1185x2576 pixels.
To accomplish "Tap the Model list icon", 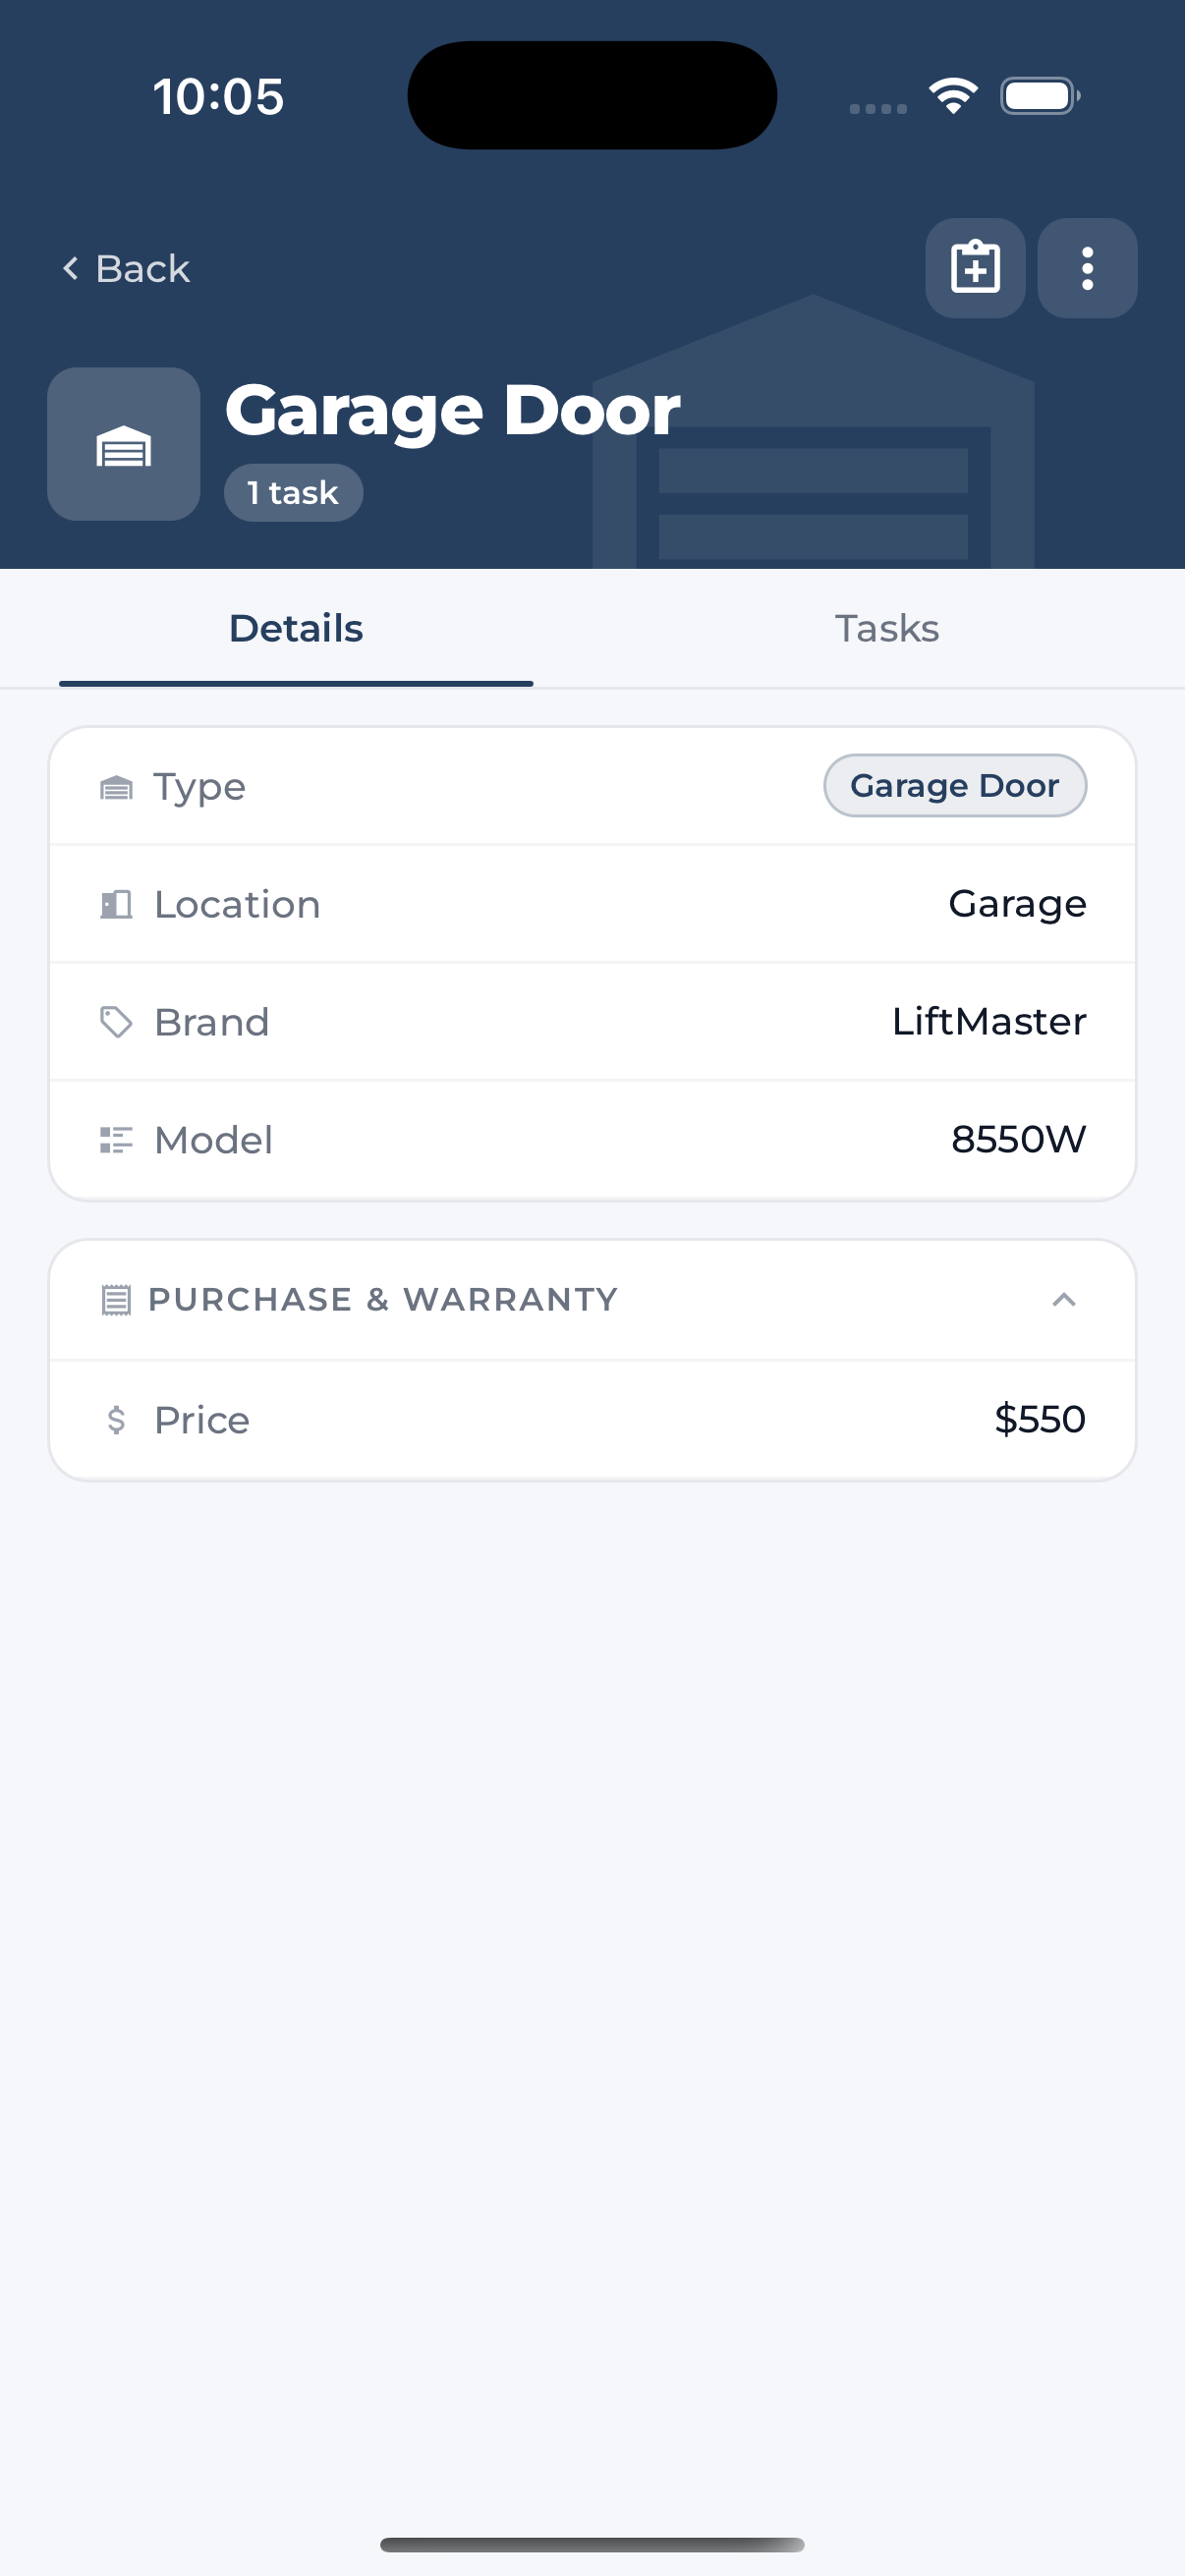I will 117,1140.
